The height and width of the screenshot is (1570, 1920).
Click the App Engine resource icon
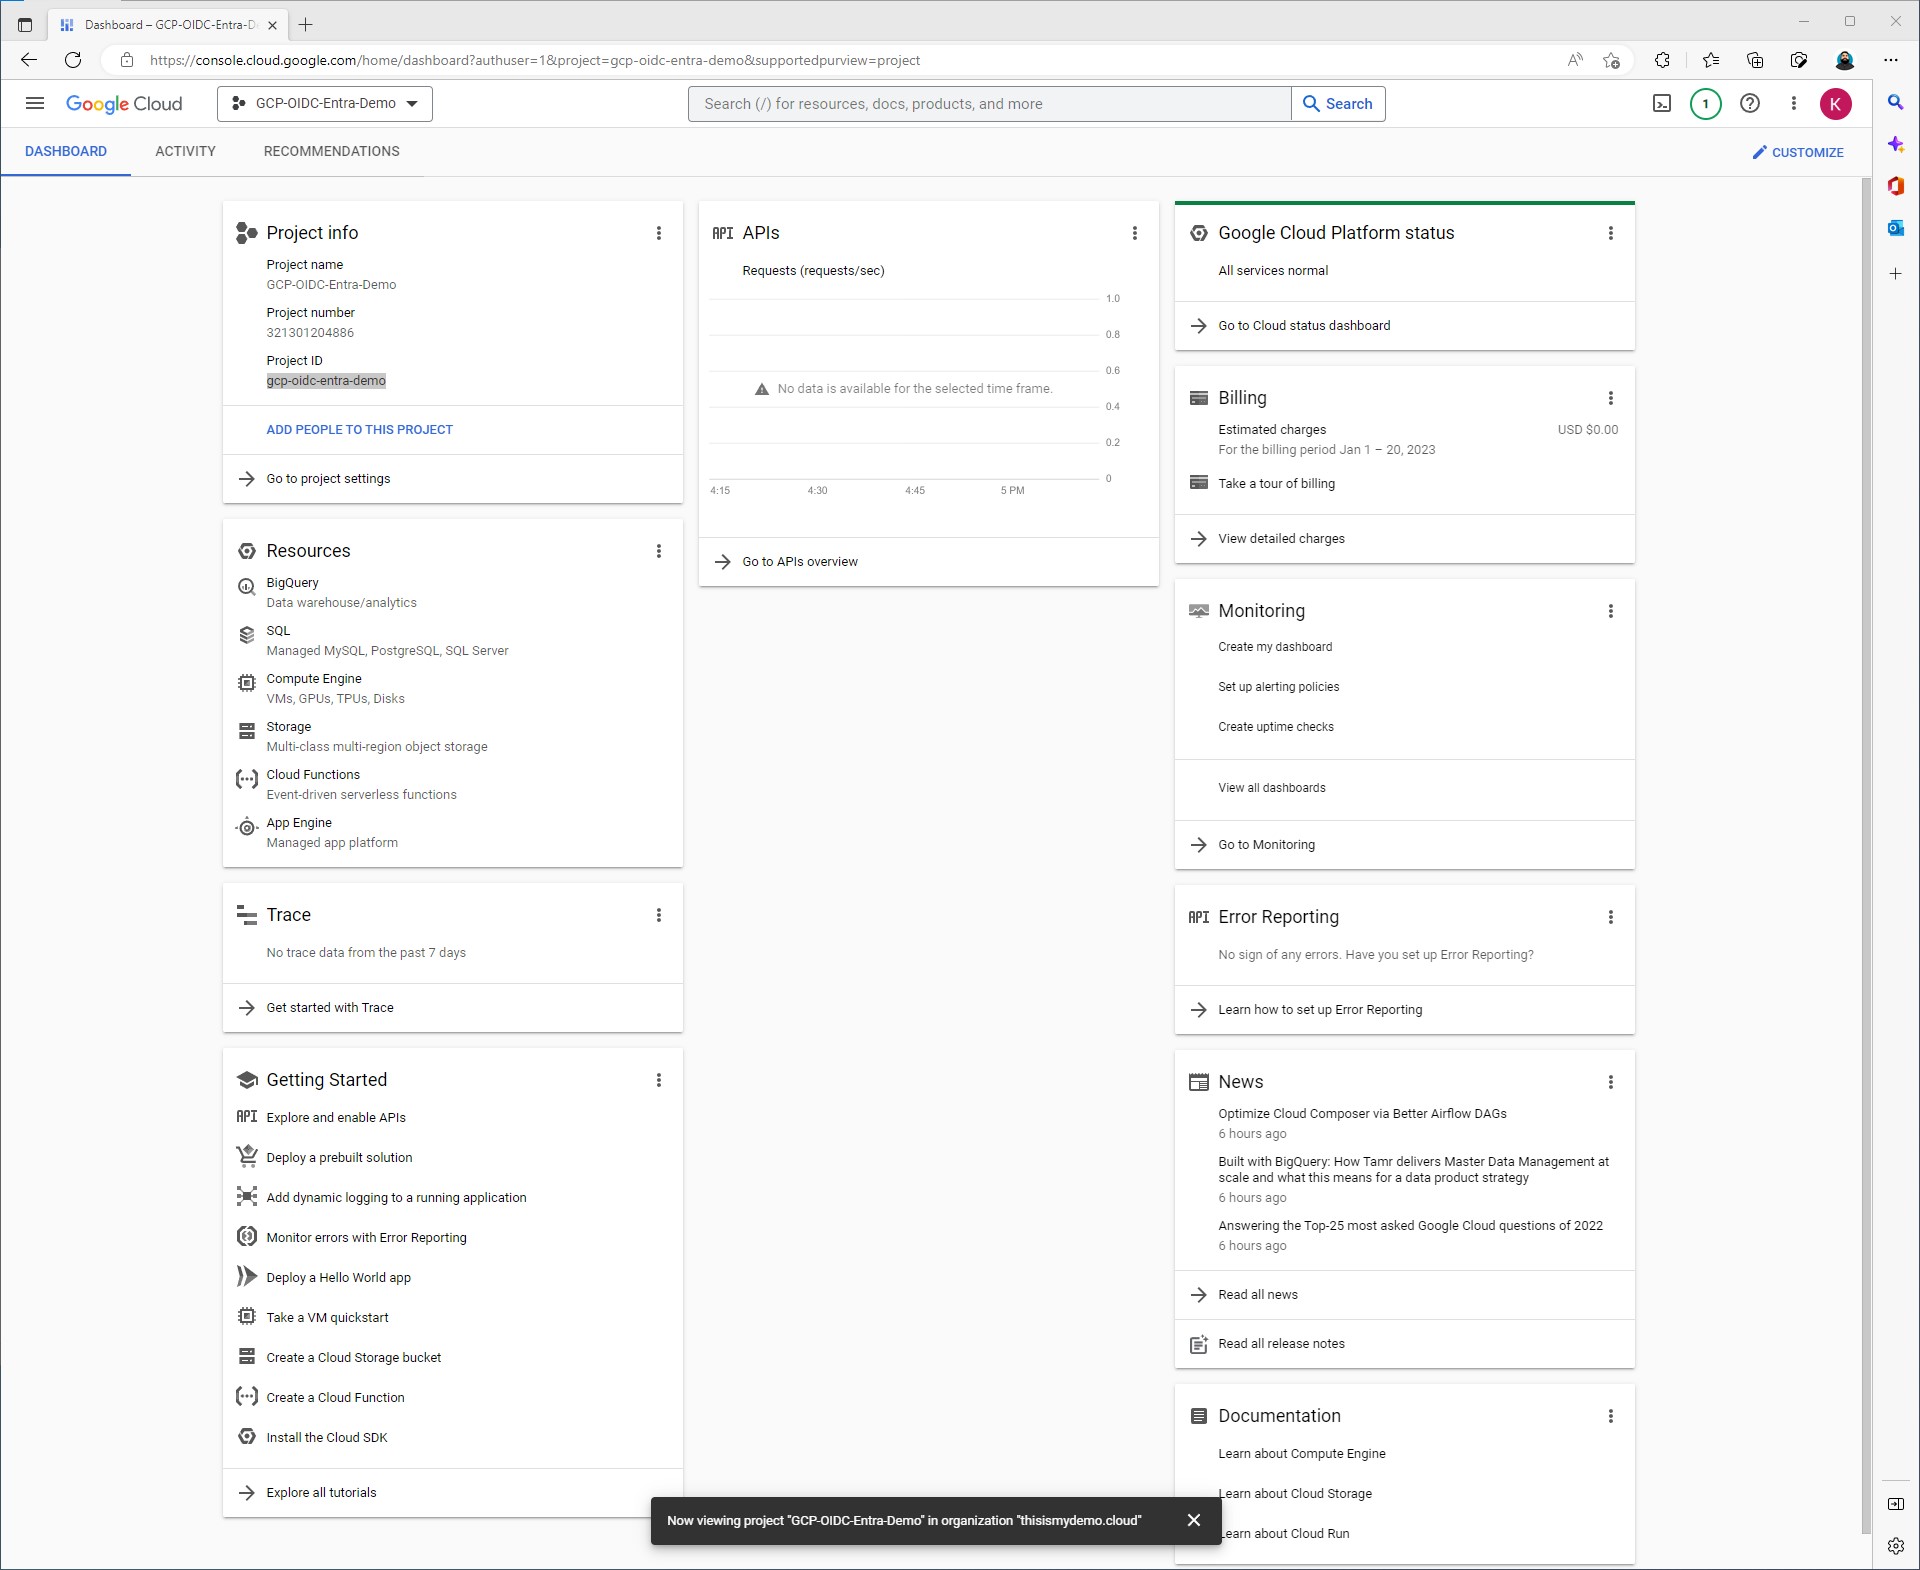[x=246, y=827]
